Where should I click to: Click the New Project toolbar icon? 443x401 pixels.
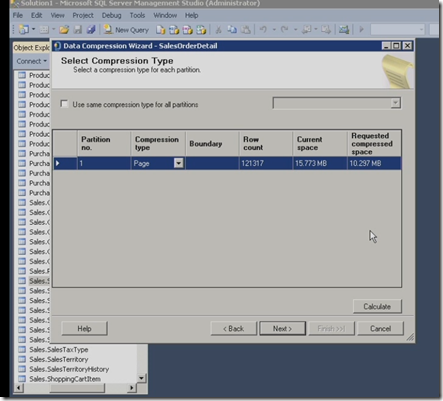pyautogui.click(x=24, y=30)
